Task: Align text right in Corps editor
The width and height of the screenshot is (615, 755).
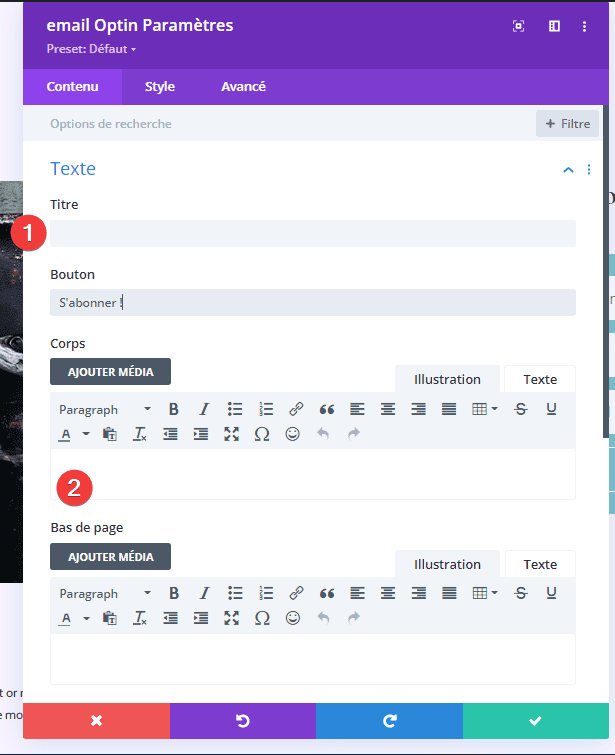Action: coord(419,409)
